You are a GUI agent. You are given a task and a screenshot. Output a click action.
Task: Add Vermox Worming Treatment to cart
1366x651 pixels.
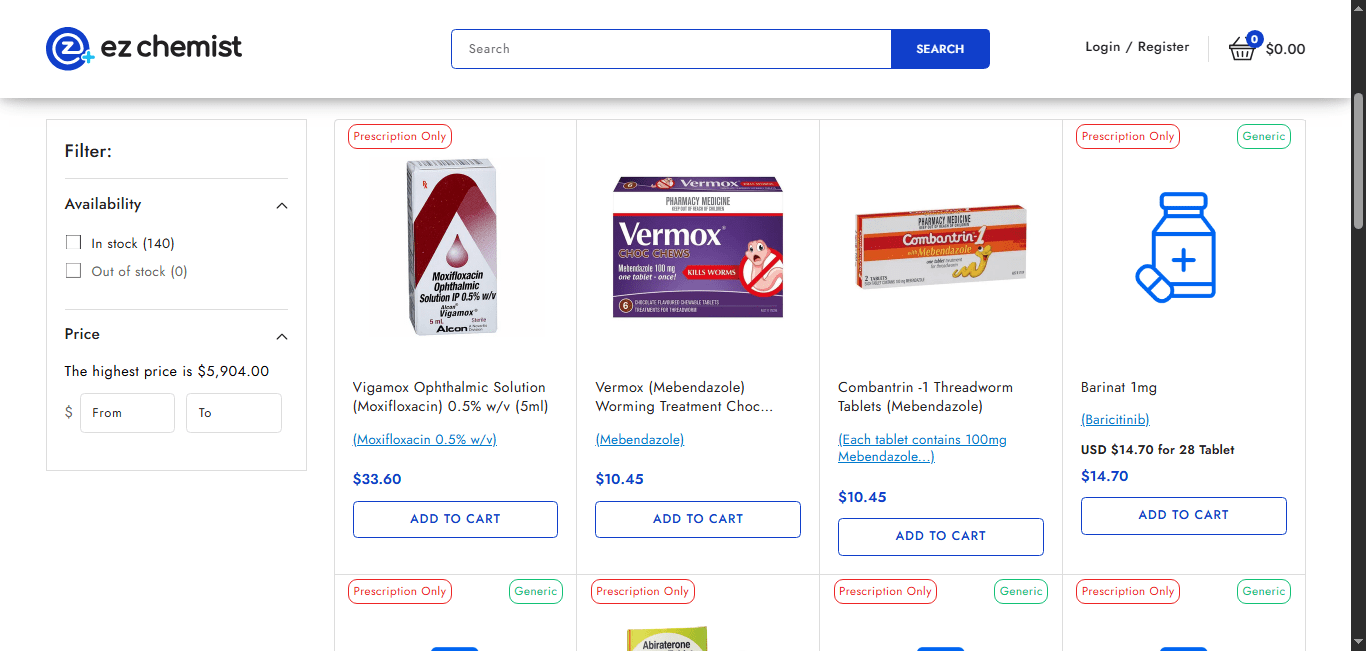[698, 519]
